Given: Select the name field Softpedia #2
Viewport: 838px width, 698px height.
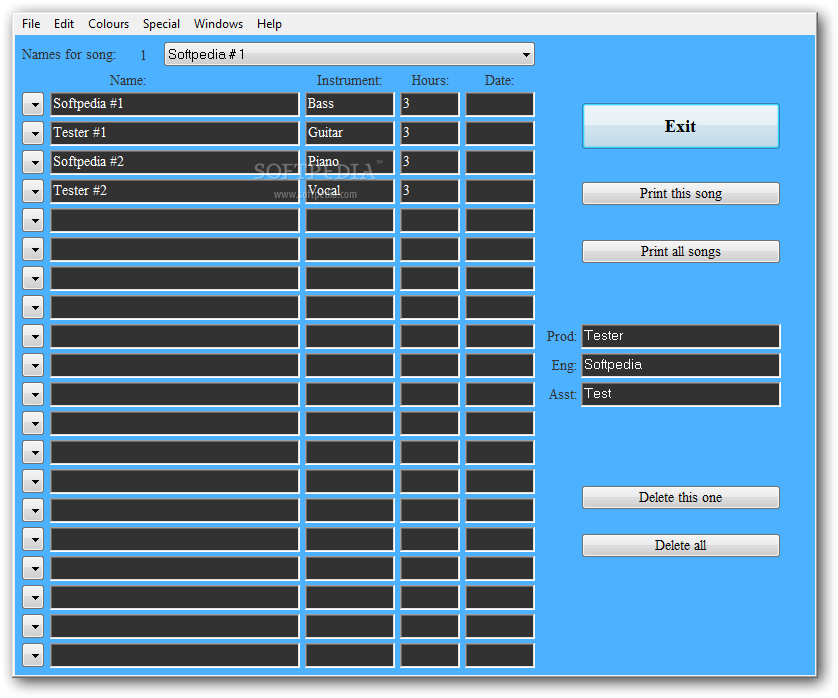Looking at the screenshot, I should [x=175, y=162].
